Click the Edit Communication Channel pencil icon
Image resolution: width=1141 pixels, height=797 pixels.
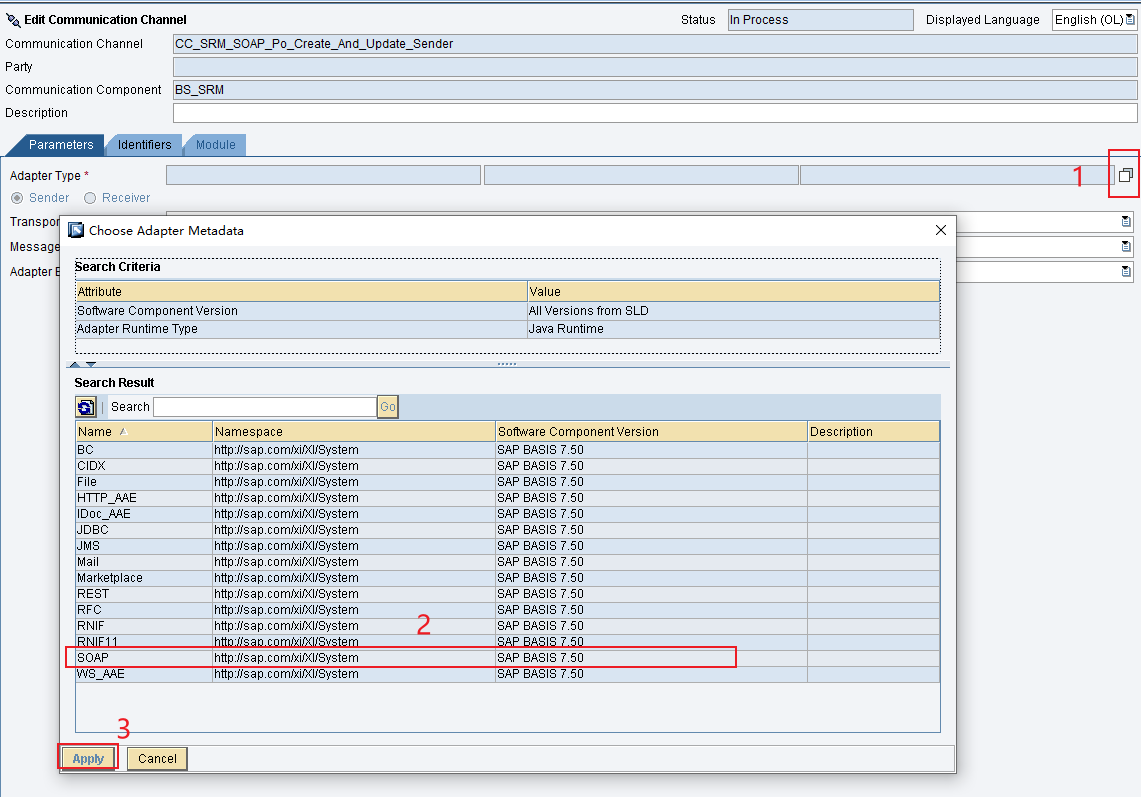click(13, 20)
